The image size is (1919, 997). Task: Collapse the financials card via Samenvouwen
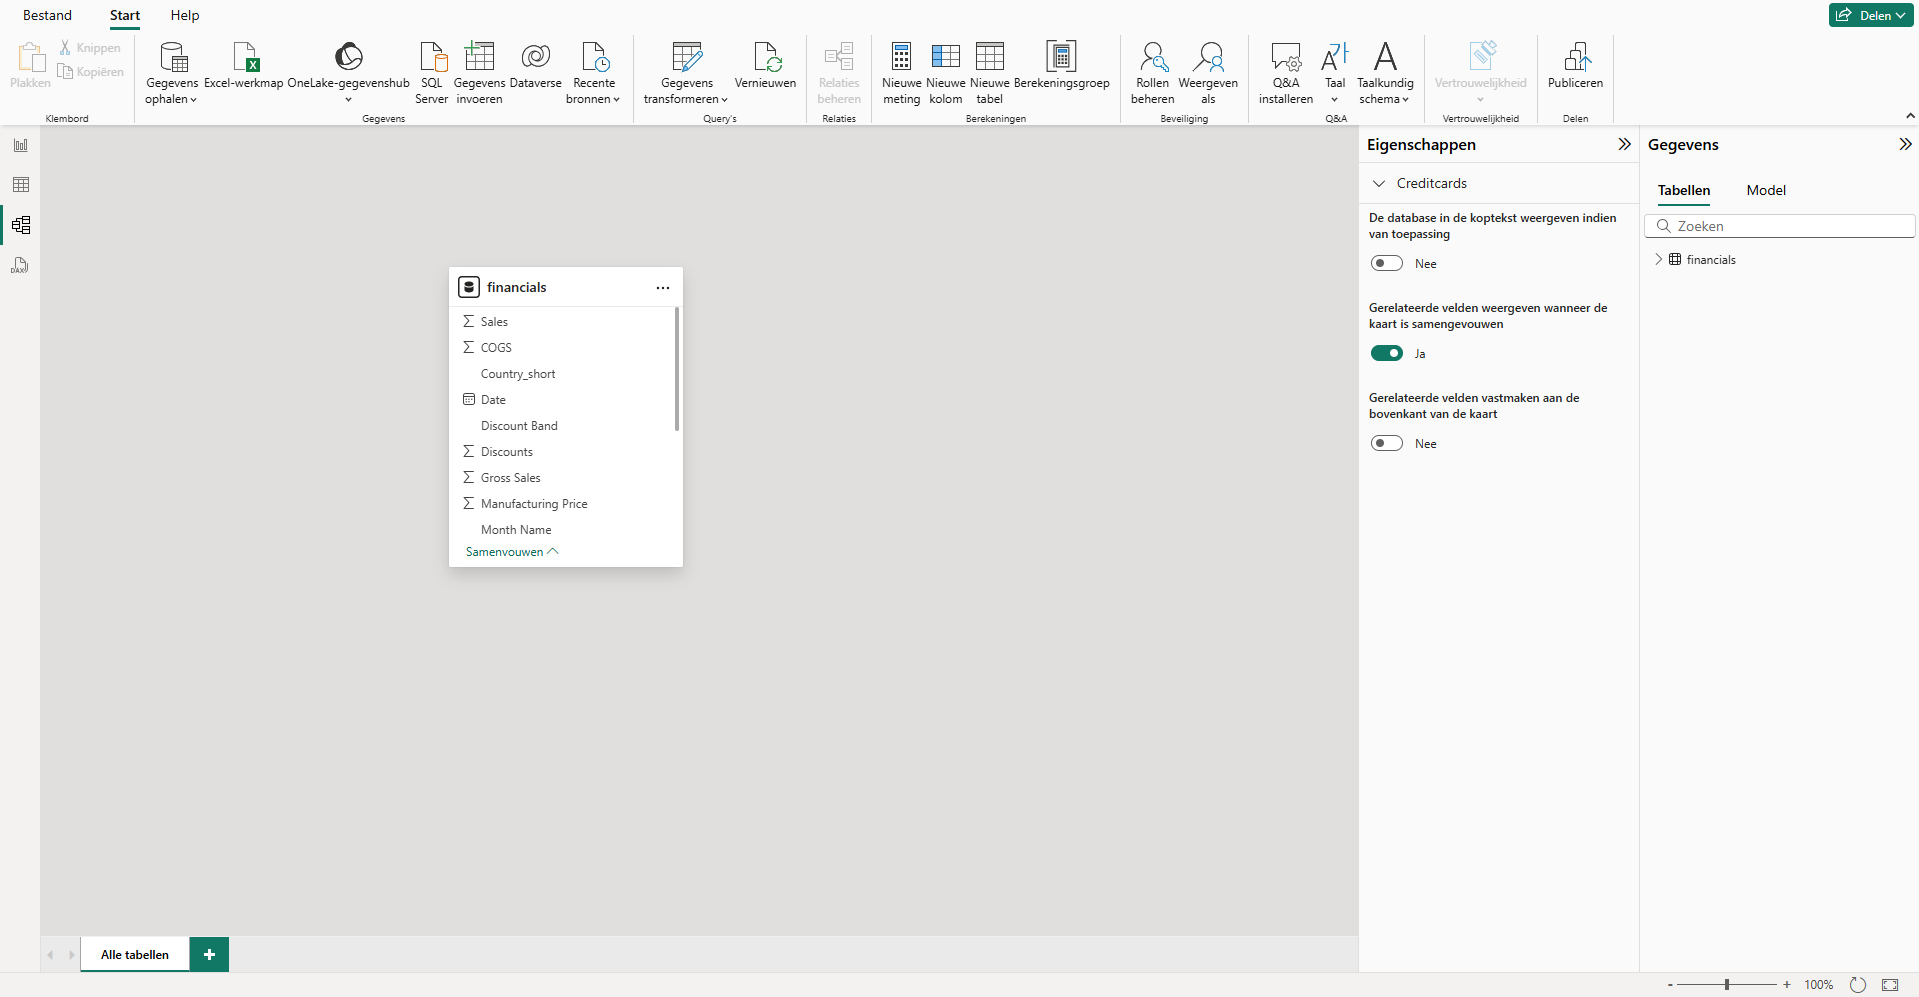click(x=511, y=551)
